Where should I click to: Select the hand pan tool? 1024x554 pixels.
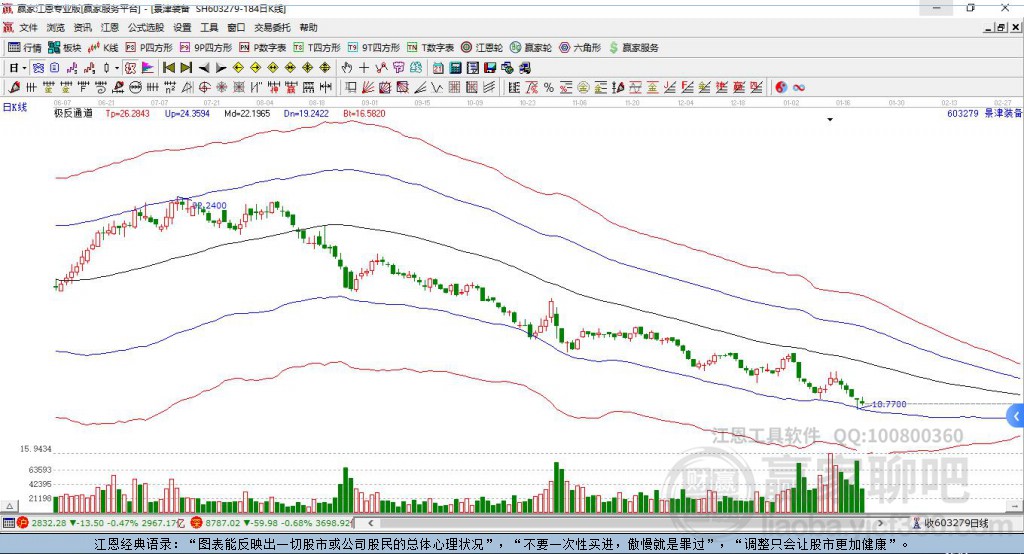coord(347,68)
